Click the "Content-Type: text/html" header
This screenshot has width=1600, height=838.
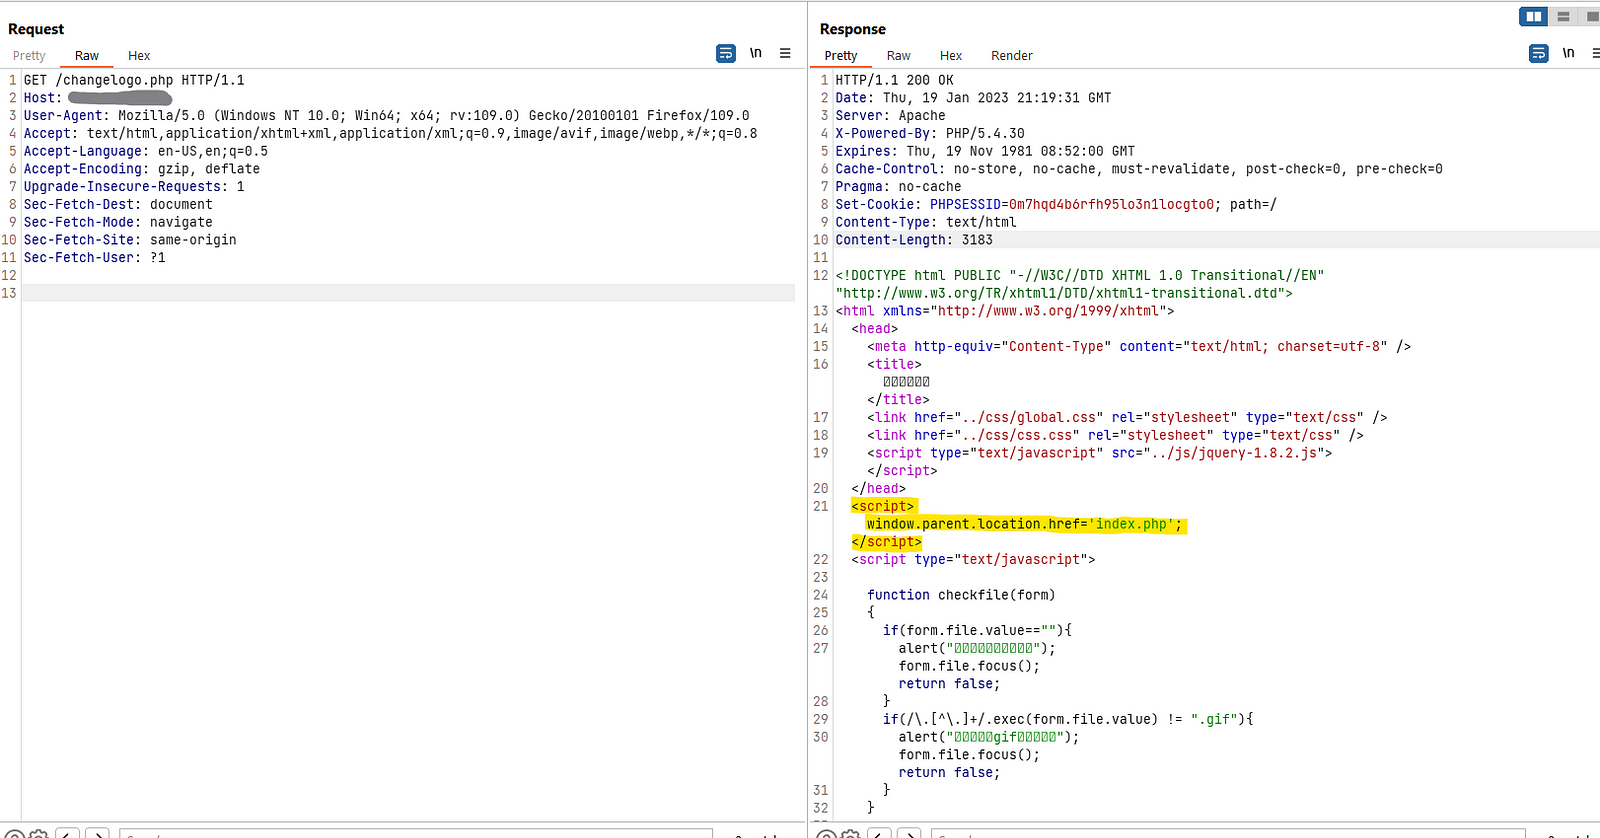(926, 222)
